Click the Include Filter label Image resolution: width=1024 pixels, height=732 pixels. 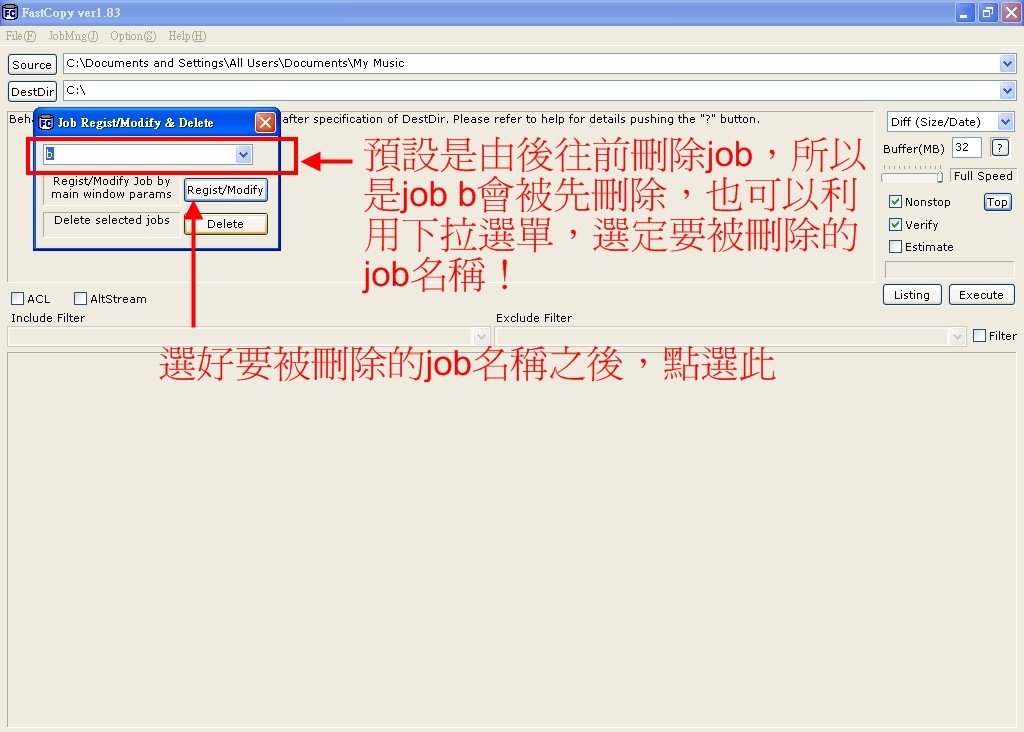tap(48, 318)
